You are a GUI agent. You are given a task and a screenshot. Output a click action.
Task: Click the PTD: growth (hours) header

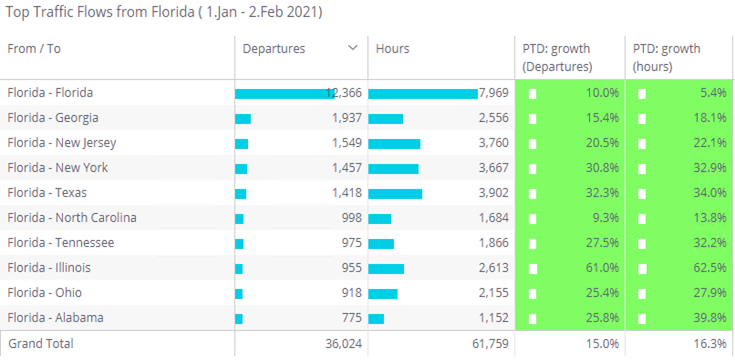pos(667,58)
